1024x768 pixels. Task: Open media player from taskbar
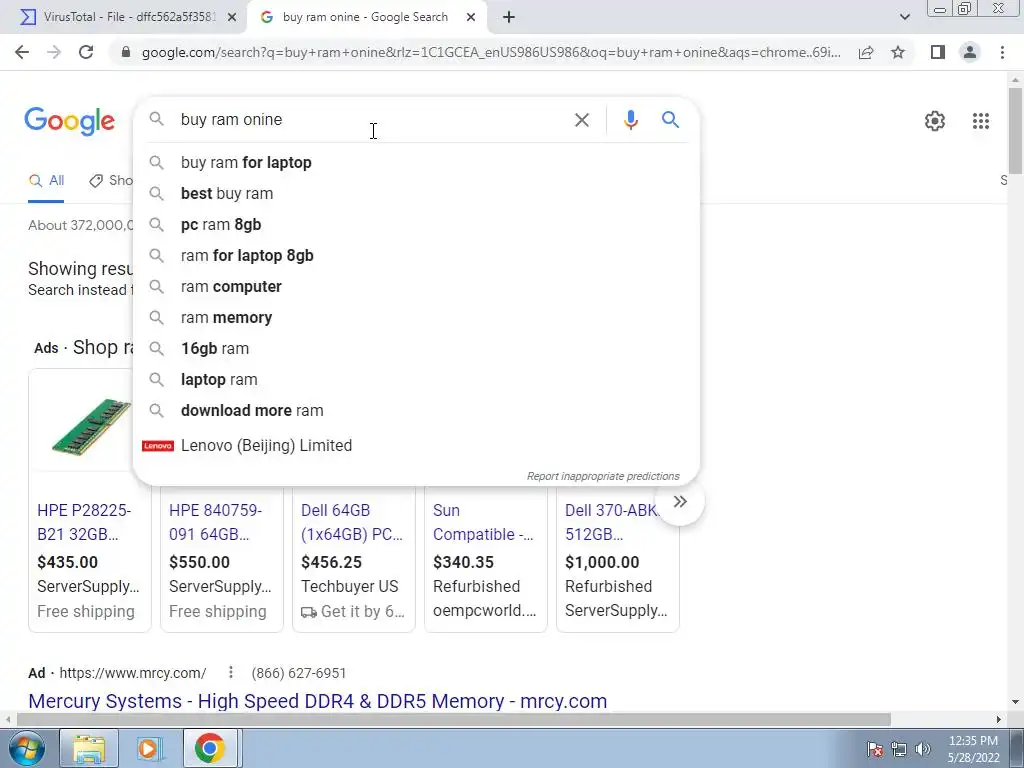[150, 748]
